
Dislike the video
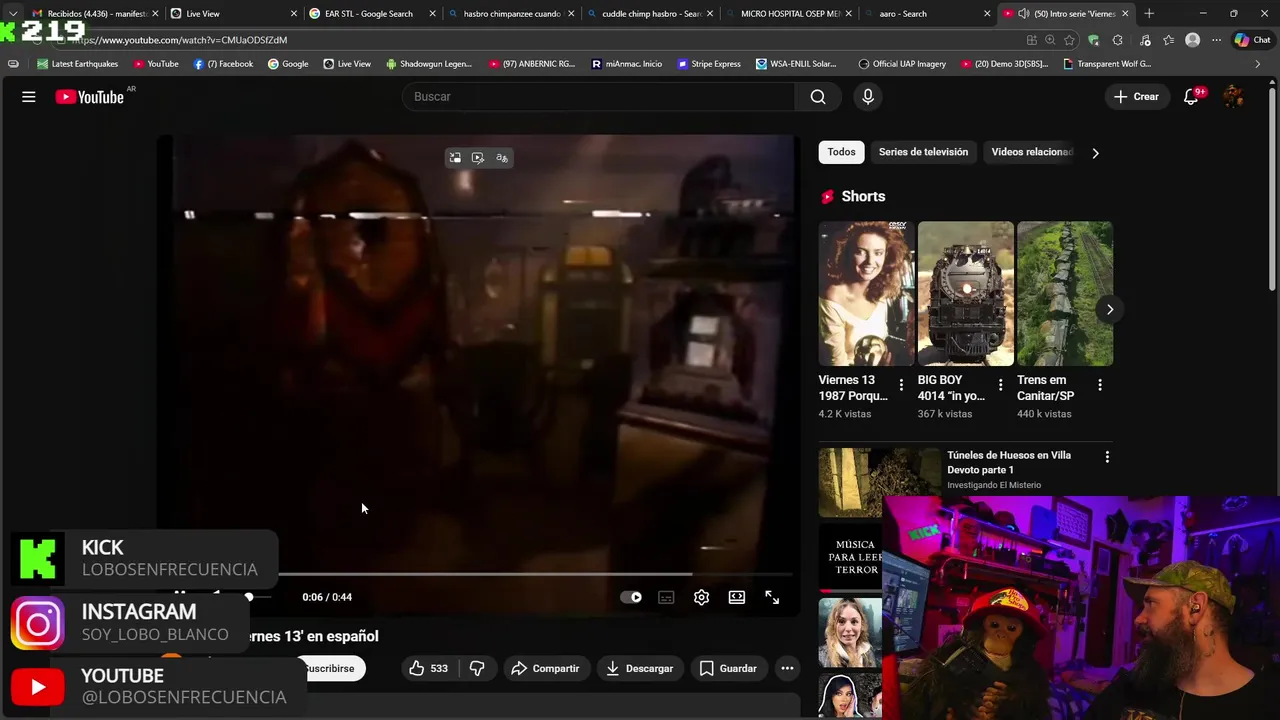(x=477, y=668)
